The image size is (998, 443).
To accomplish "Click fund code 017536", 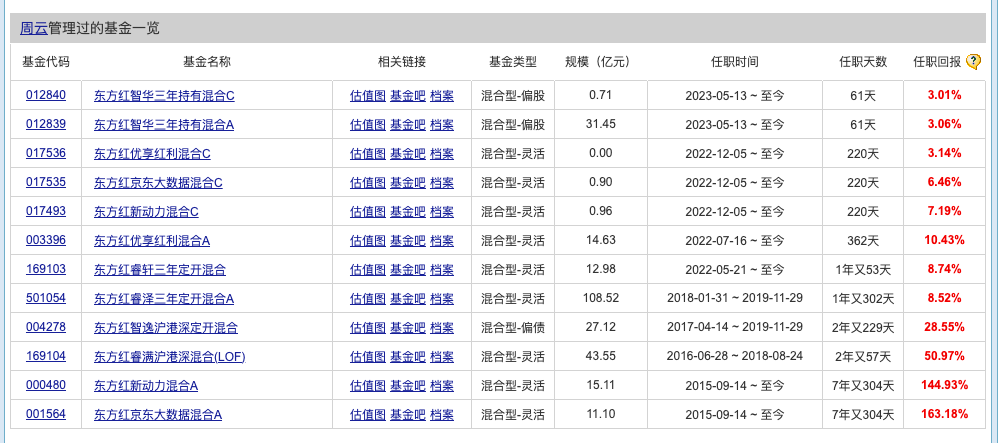I will (46, 153).
